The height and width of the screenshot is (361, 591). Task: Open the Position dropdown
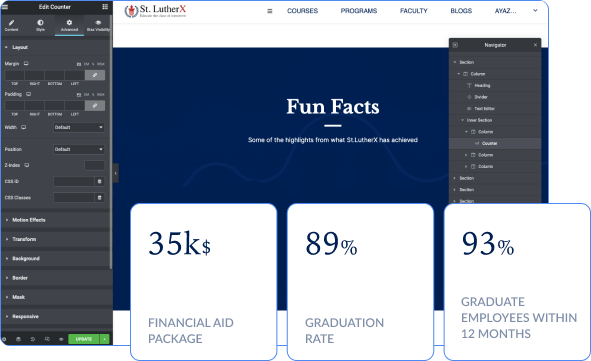click(x=79, y=149)
